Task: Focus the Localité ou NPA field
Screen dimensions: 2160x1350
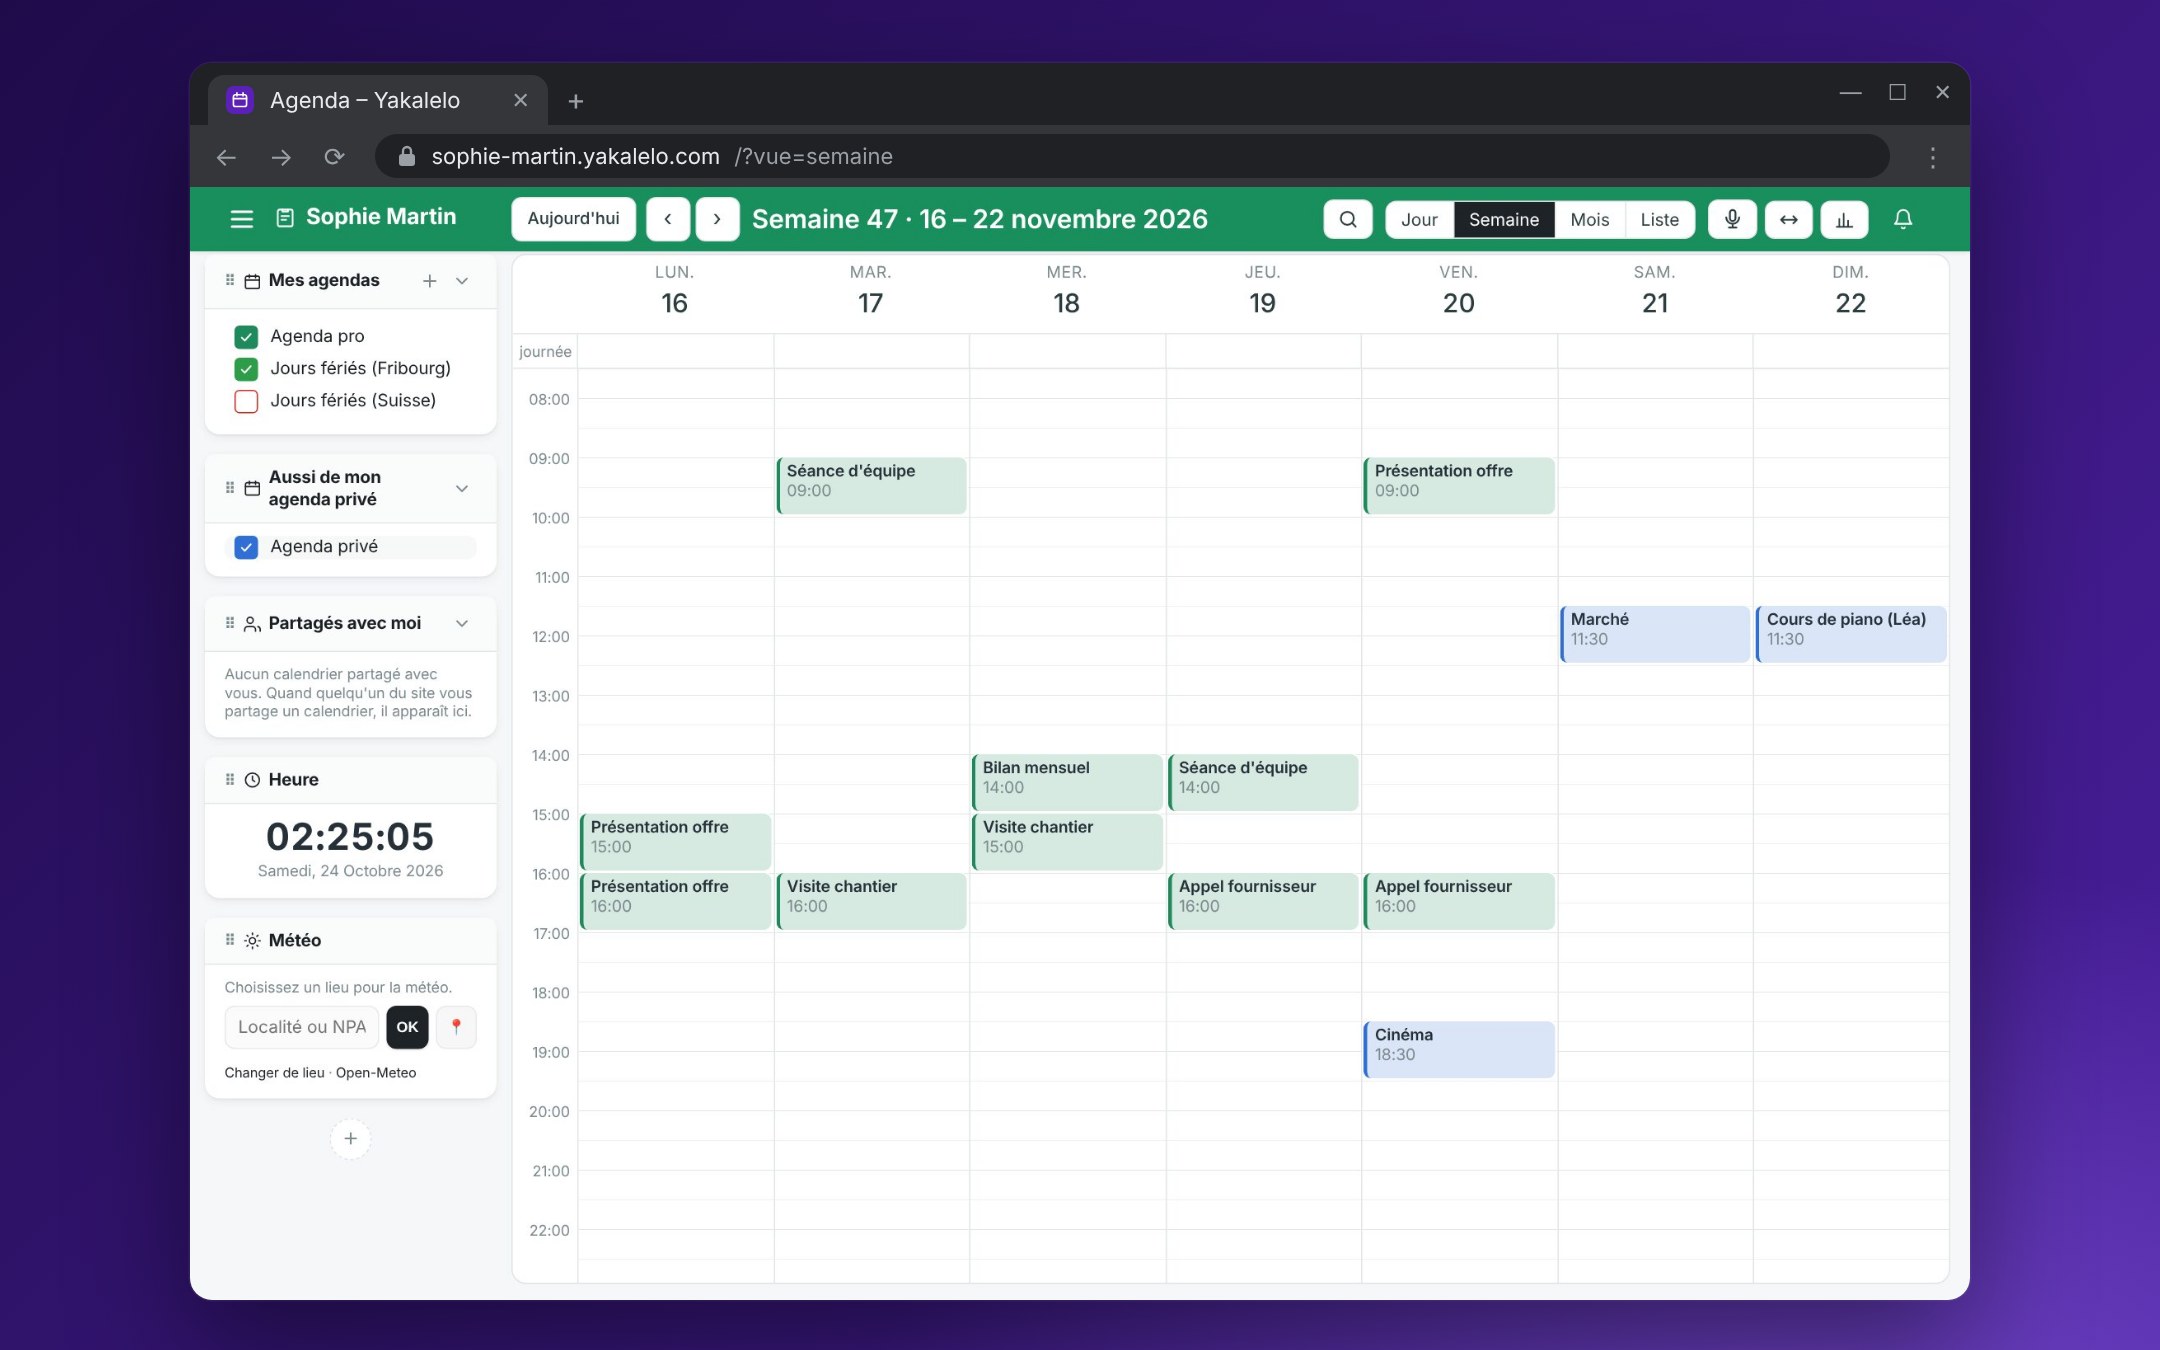Action: coord(301,1027)
